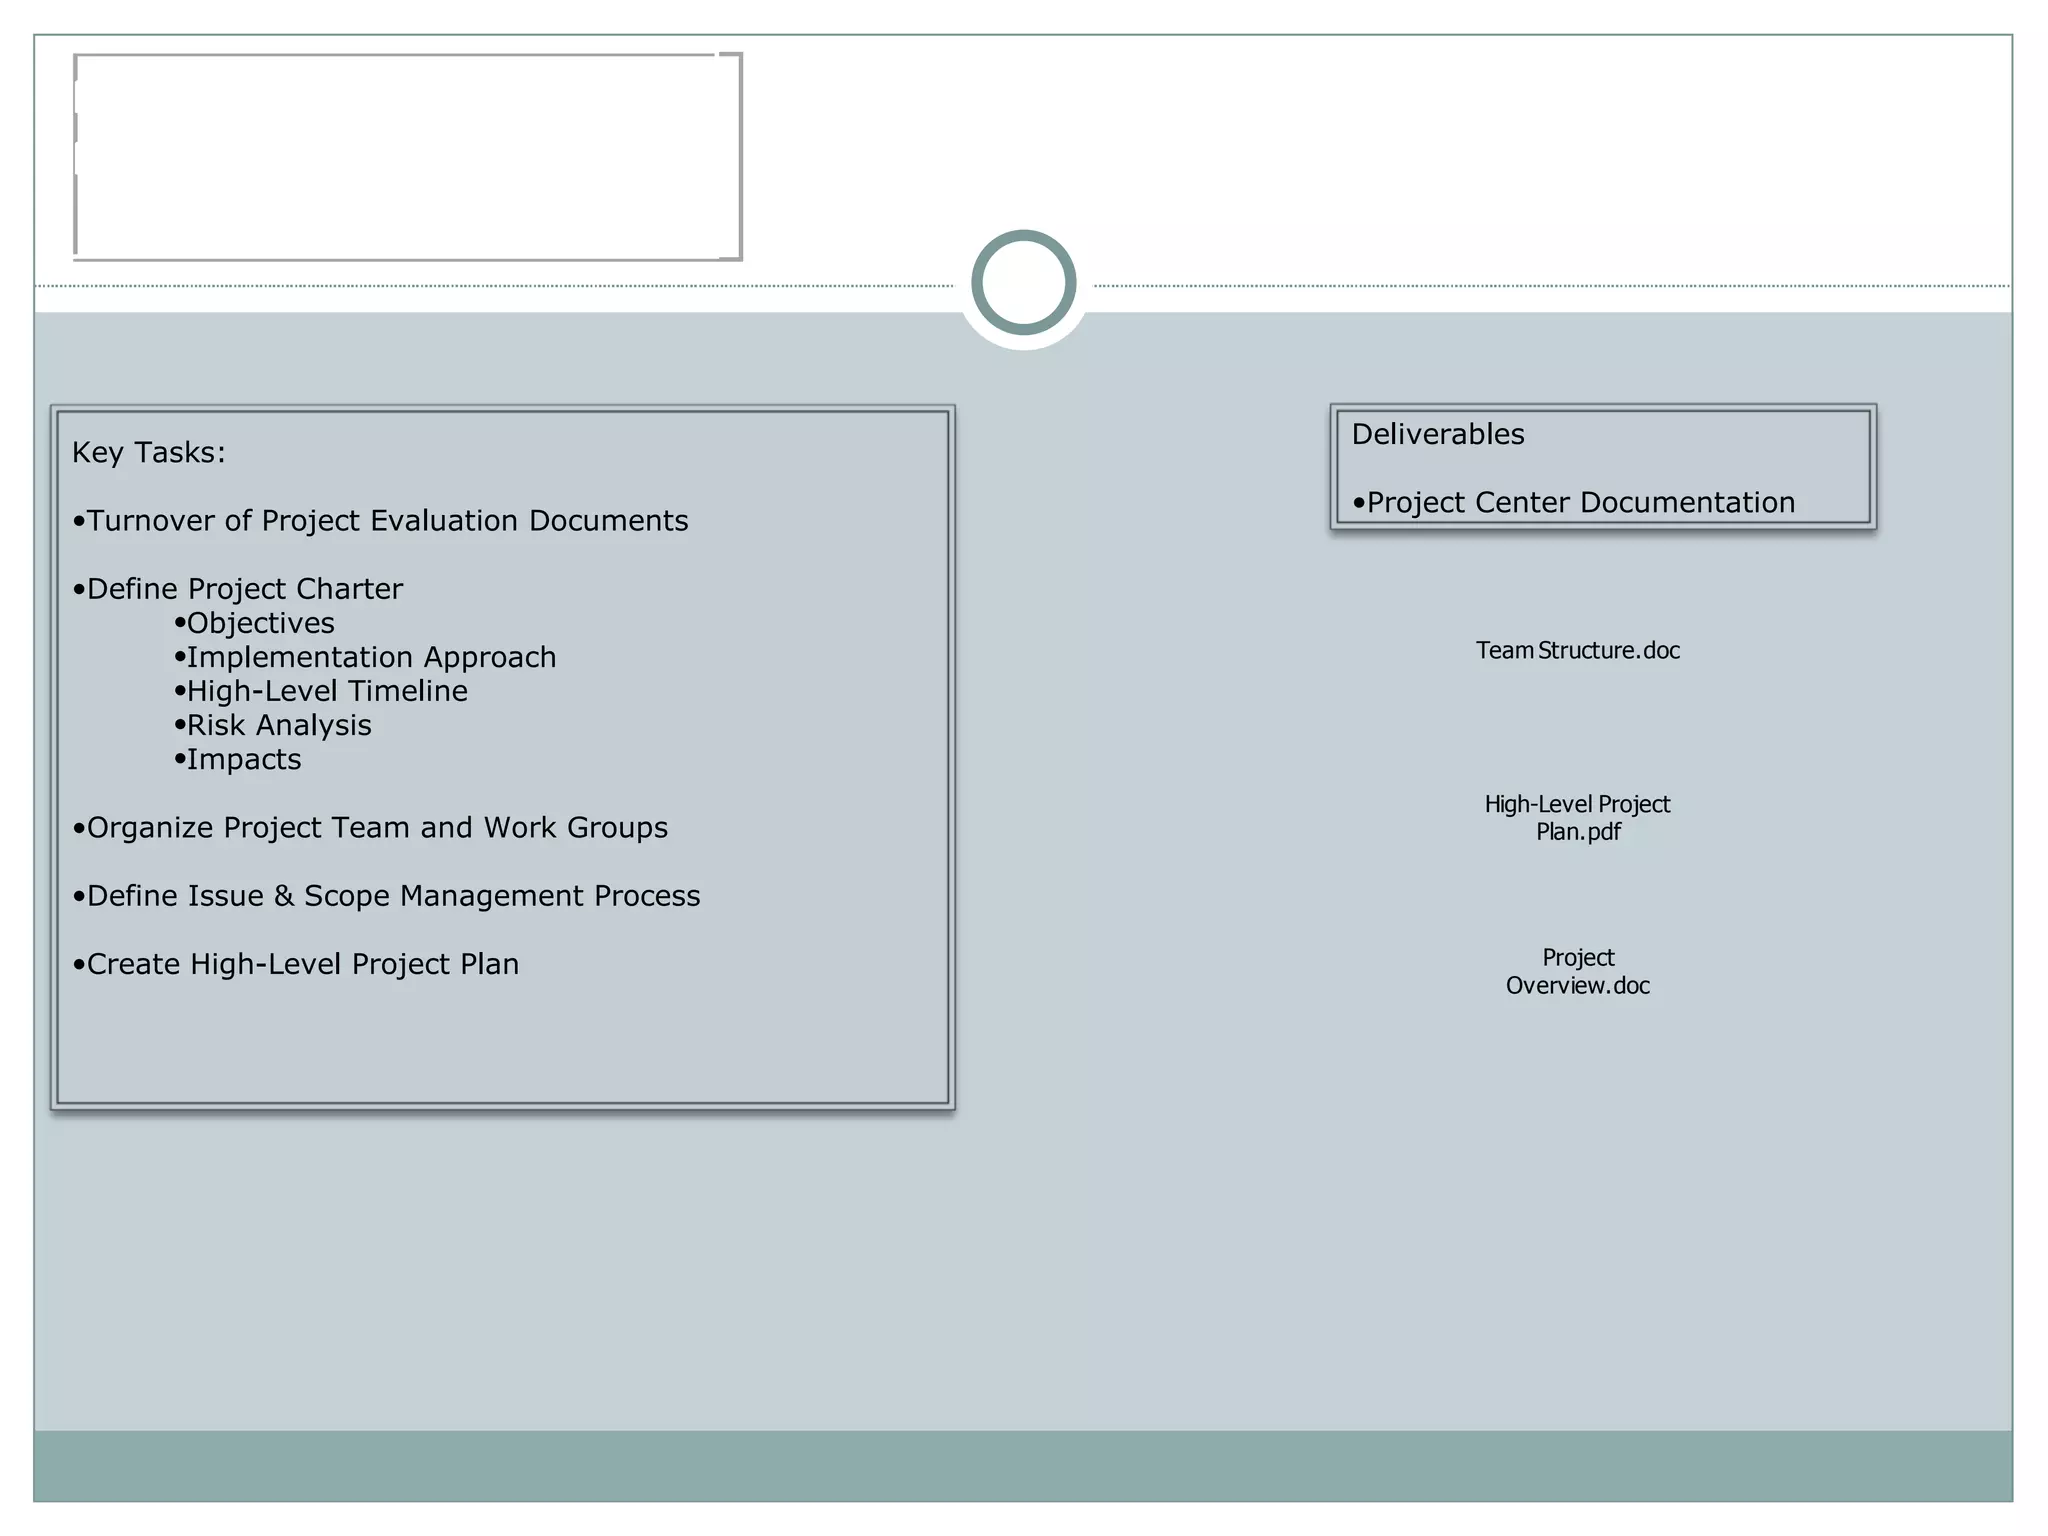Click 'Create High-Level Project Plan' bullet

tap(296, 964)
